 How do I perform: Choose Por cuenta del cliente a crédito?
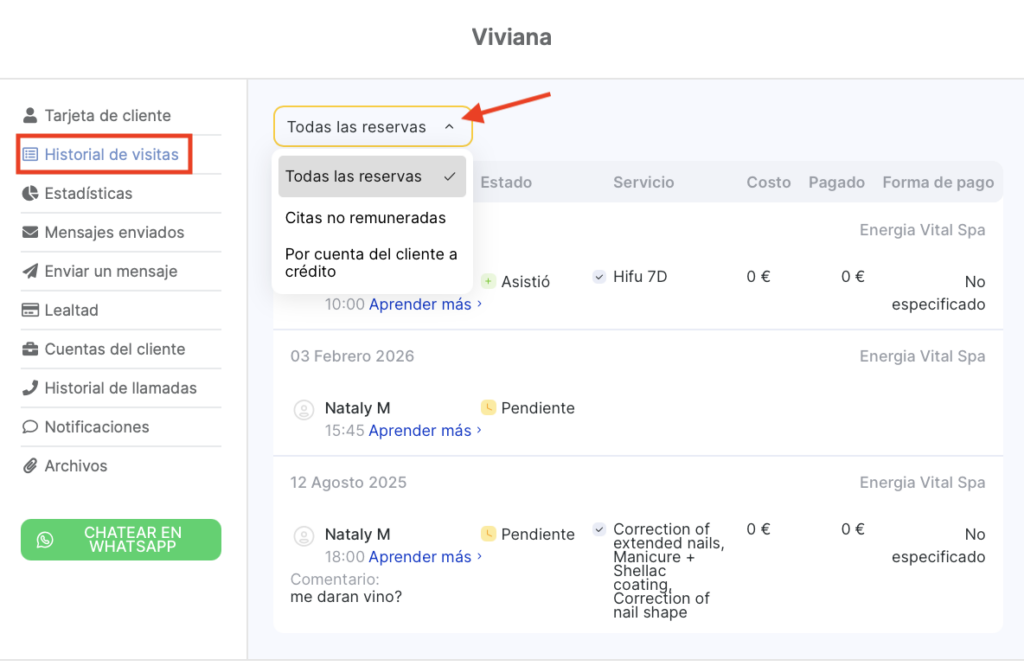(371, 263)
